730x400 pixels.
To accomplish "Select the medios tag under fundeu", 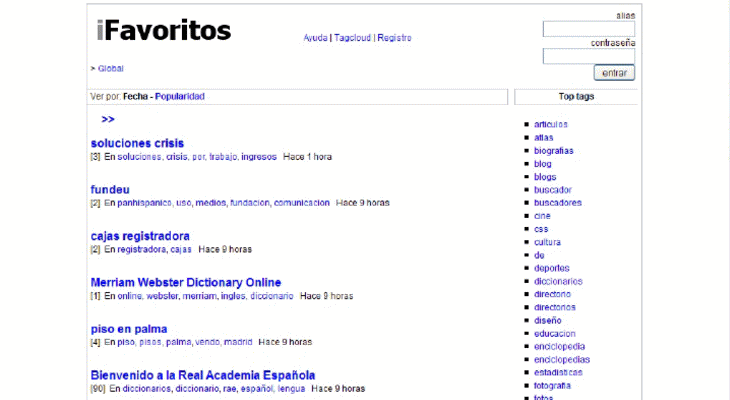I will coord(210,203).
